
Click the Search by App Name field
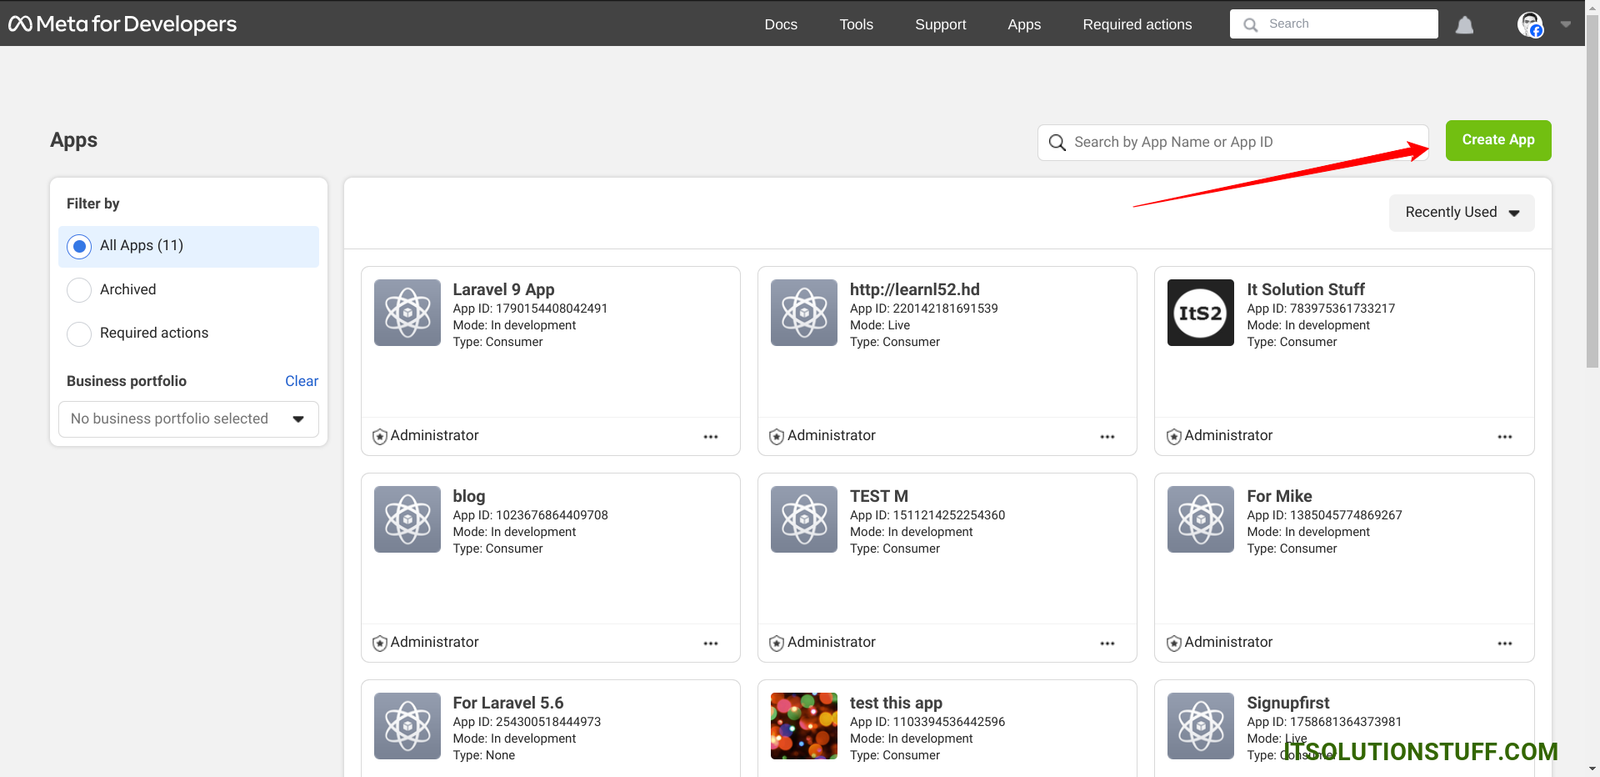click(1240, 142)
